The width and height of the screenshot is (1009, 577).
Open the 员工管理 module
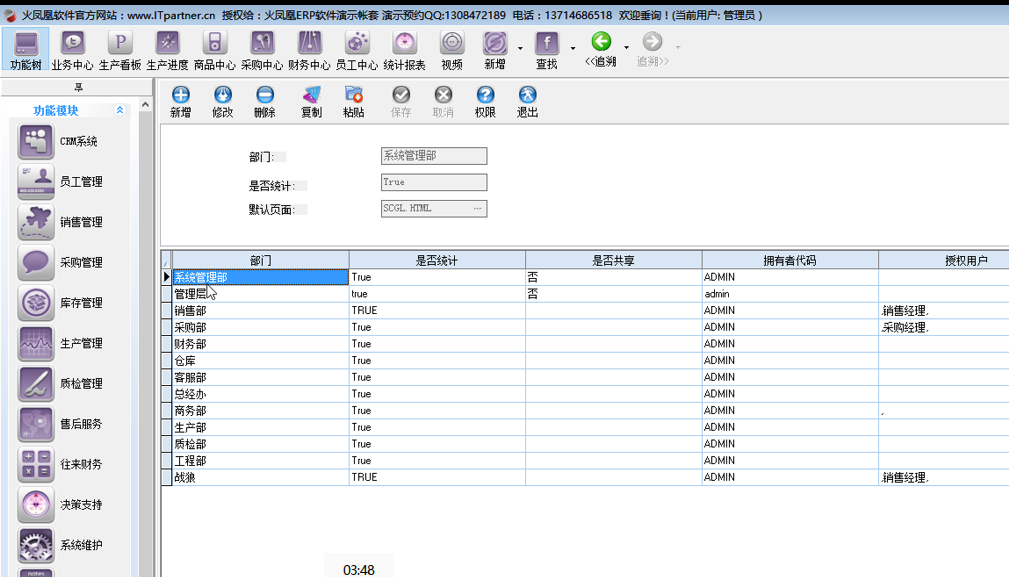pos(60,182)
